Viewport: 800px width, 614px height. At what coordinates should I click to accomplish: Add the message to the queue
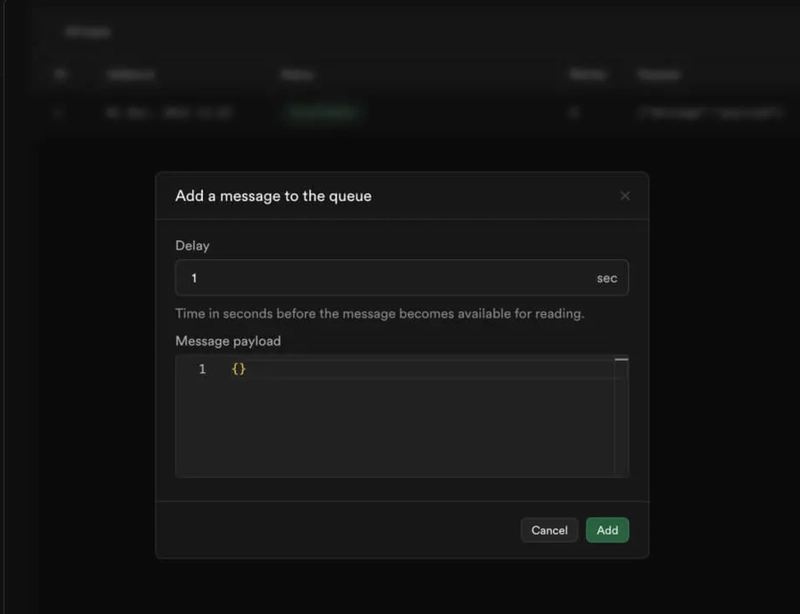(x=607, y=530)
